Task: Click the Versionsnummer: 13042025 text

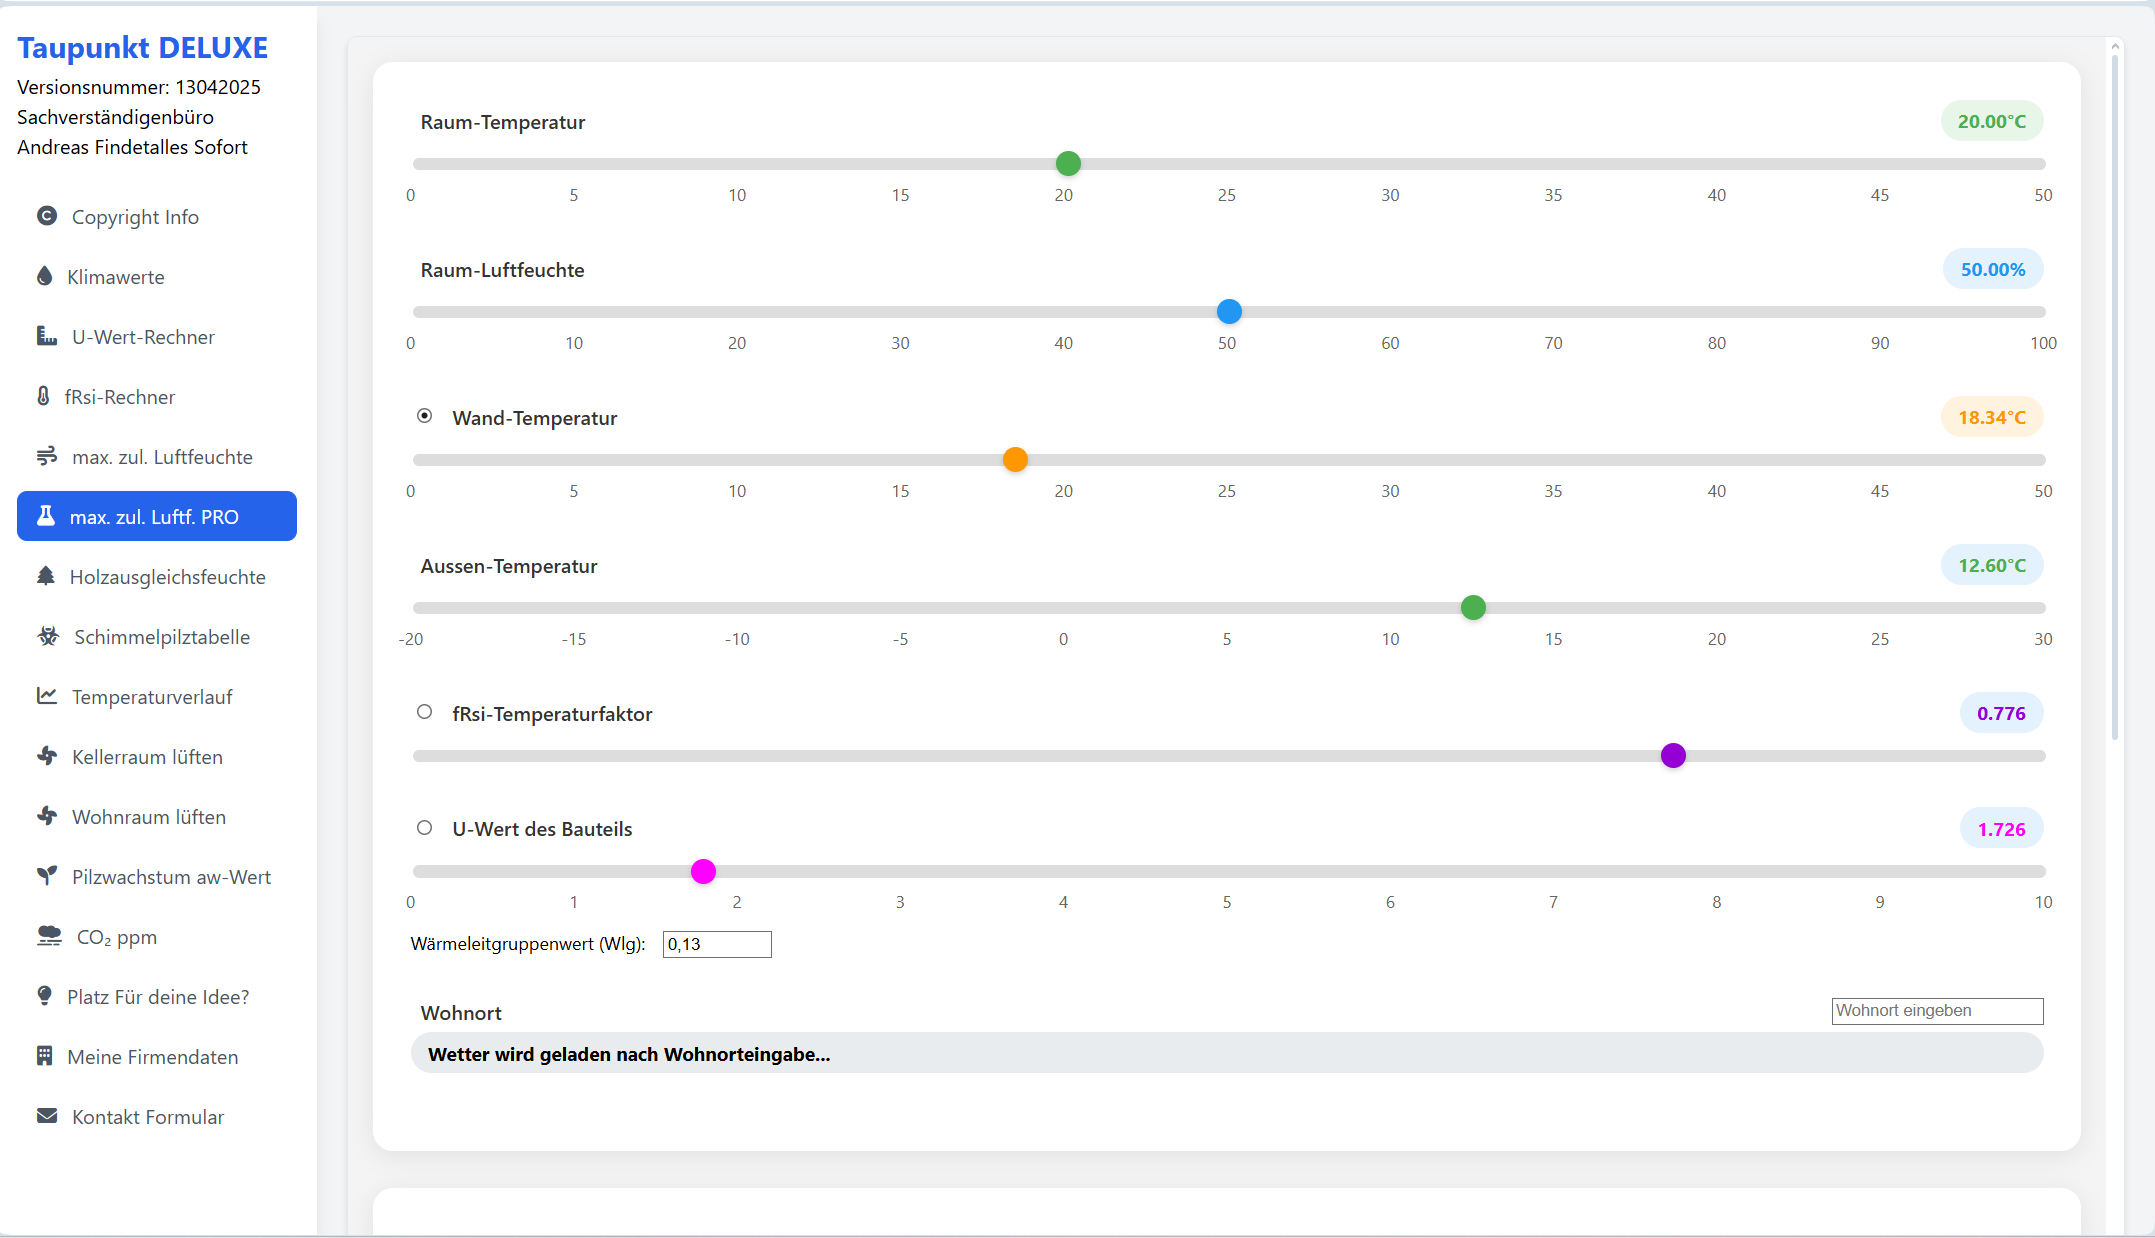Action: point(139,87)
